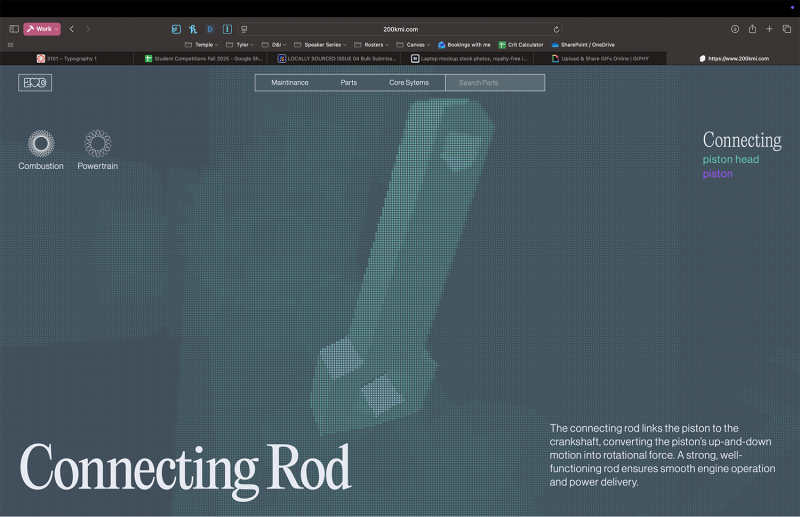This screenshot has width=800, height=517.
Task: Open Crit Calculator bookmark
Action: [521, 45]
